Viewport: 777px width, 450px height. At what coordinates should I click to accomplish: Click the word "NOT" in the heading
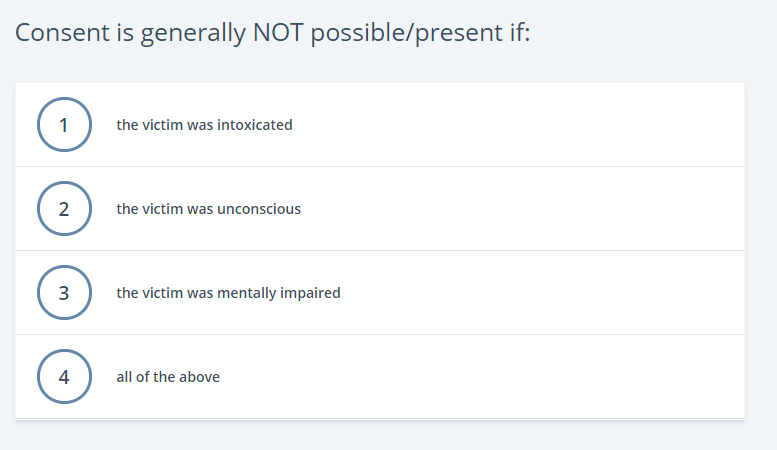[278, 33]
